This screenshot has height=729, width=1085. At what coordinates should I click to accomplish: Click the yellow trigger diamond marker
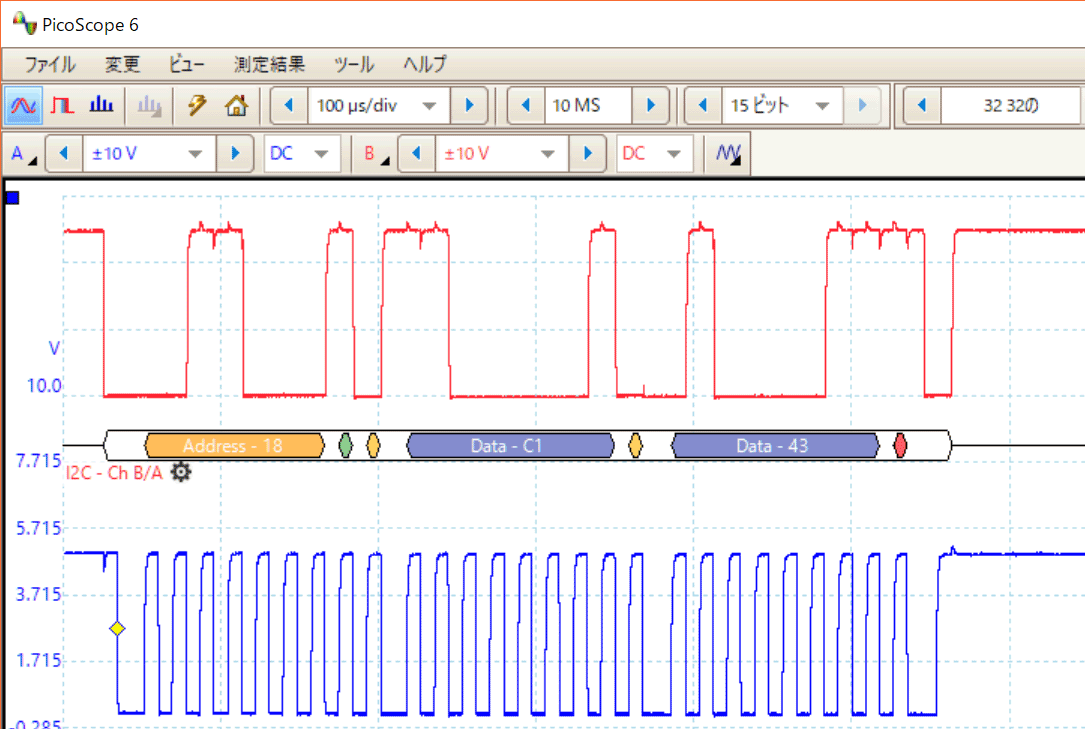tap(117, 628)
